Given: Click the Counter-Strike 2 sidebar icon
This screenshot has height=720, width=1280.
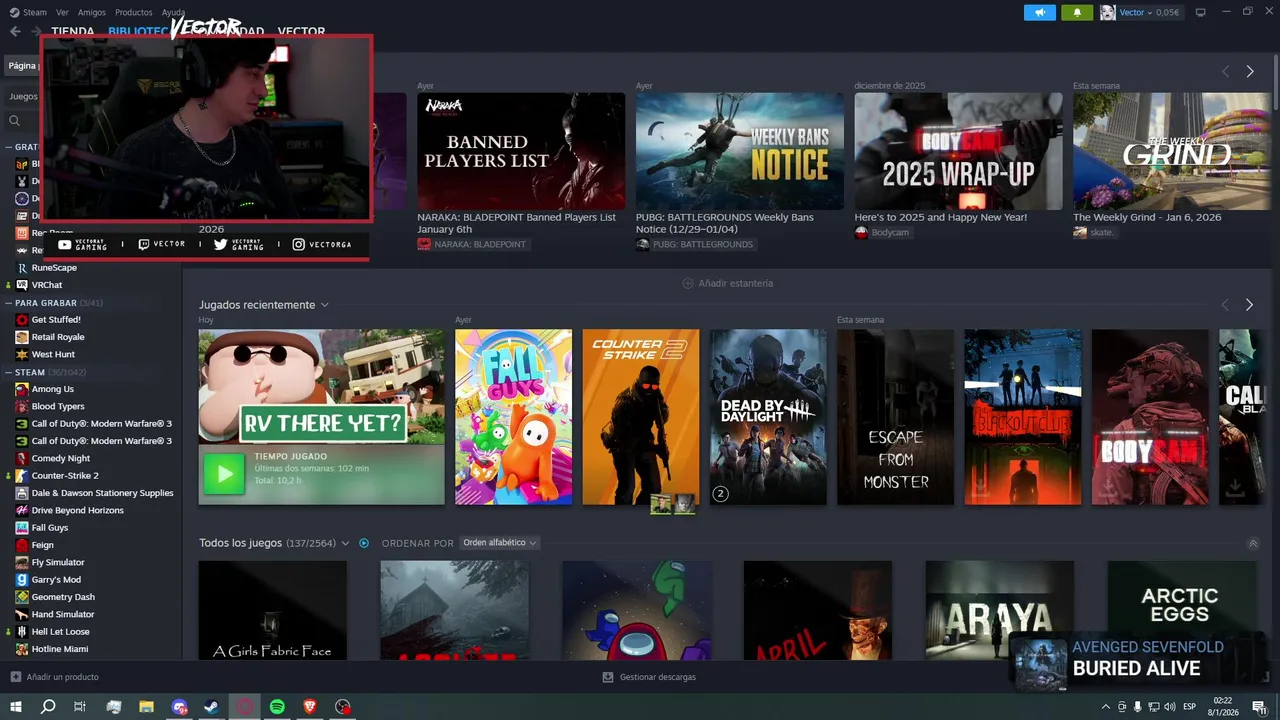Looking at the screenshot, I should click(22, 476).
